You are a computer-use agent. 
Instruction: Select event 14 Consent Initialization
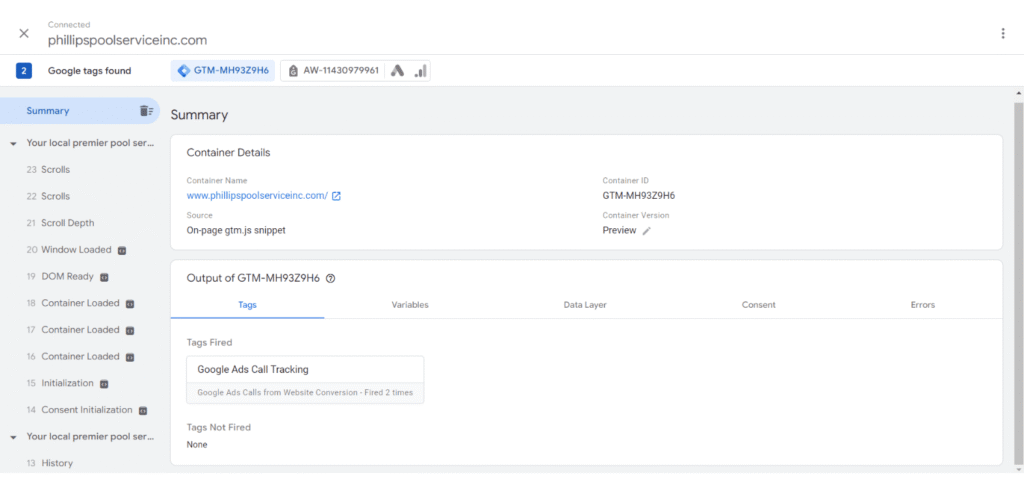pyautogui.click(x=80, y=410)
